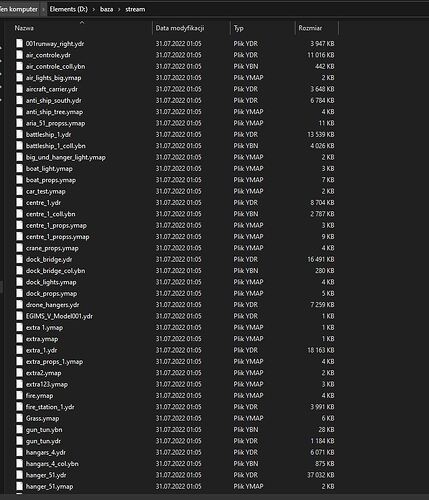Click the file icon next to air_controle.ydr

tap(20, 55)
